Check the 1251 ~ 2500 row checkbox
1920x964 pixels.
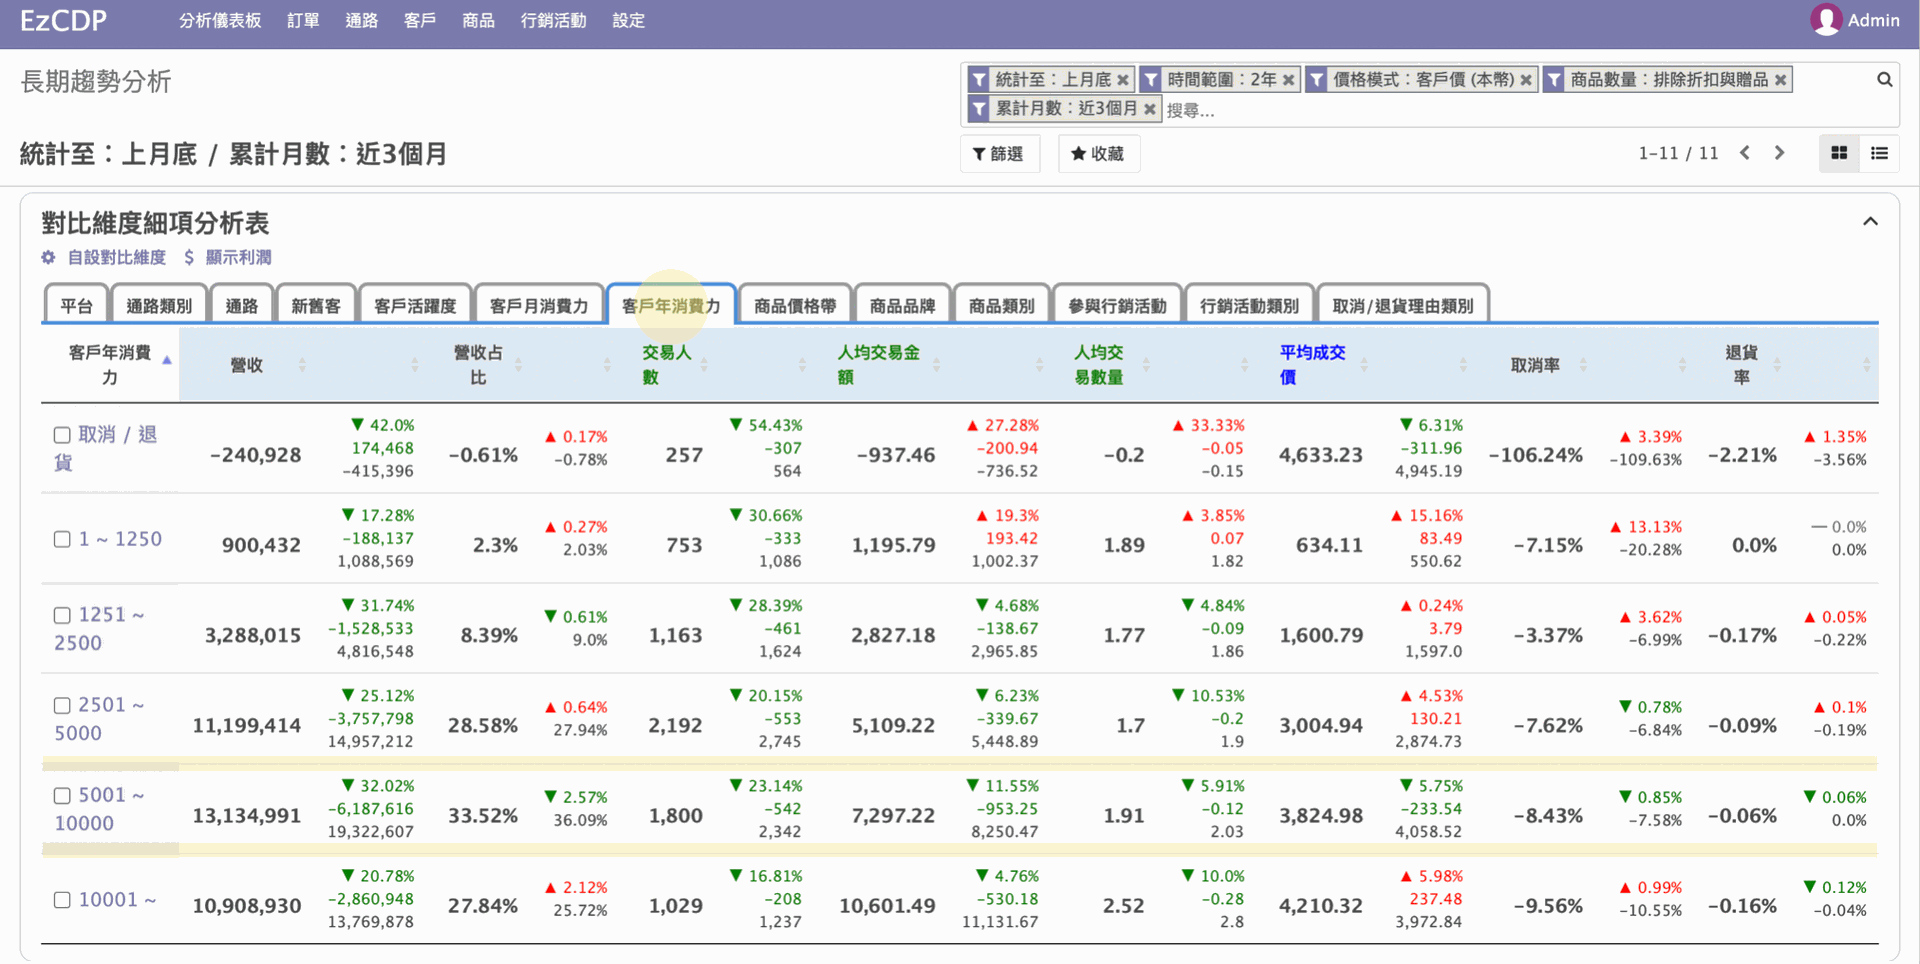tap(62, 615)
